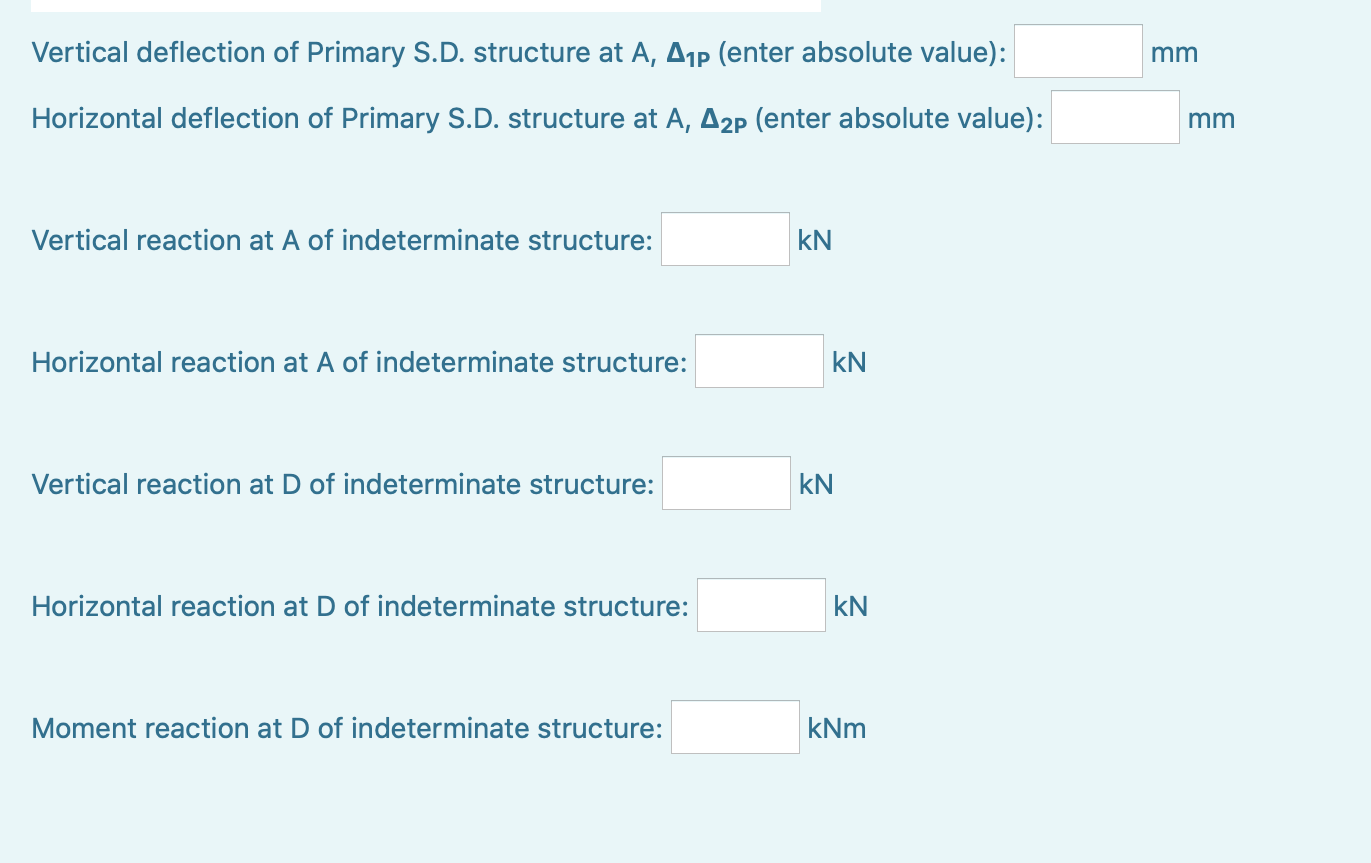
Task: Click the Δ2P horizontal deflection input box
Action: coord(1114,117)
